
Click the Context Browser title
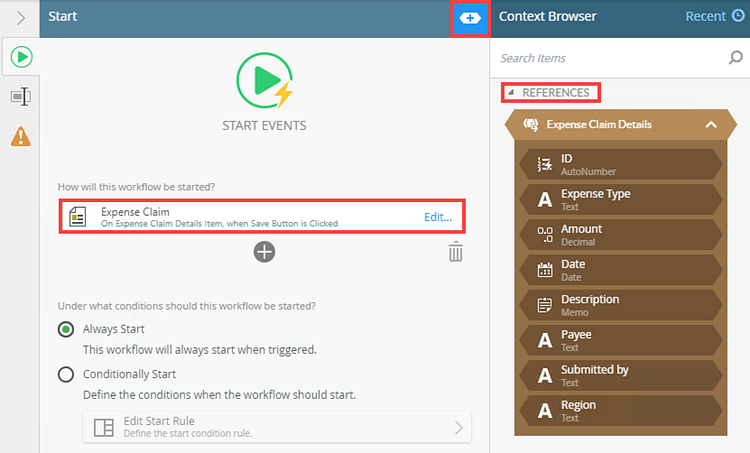[548, 16]
